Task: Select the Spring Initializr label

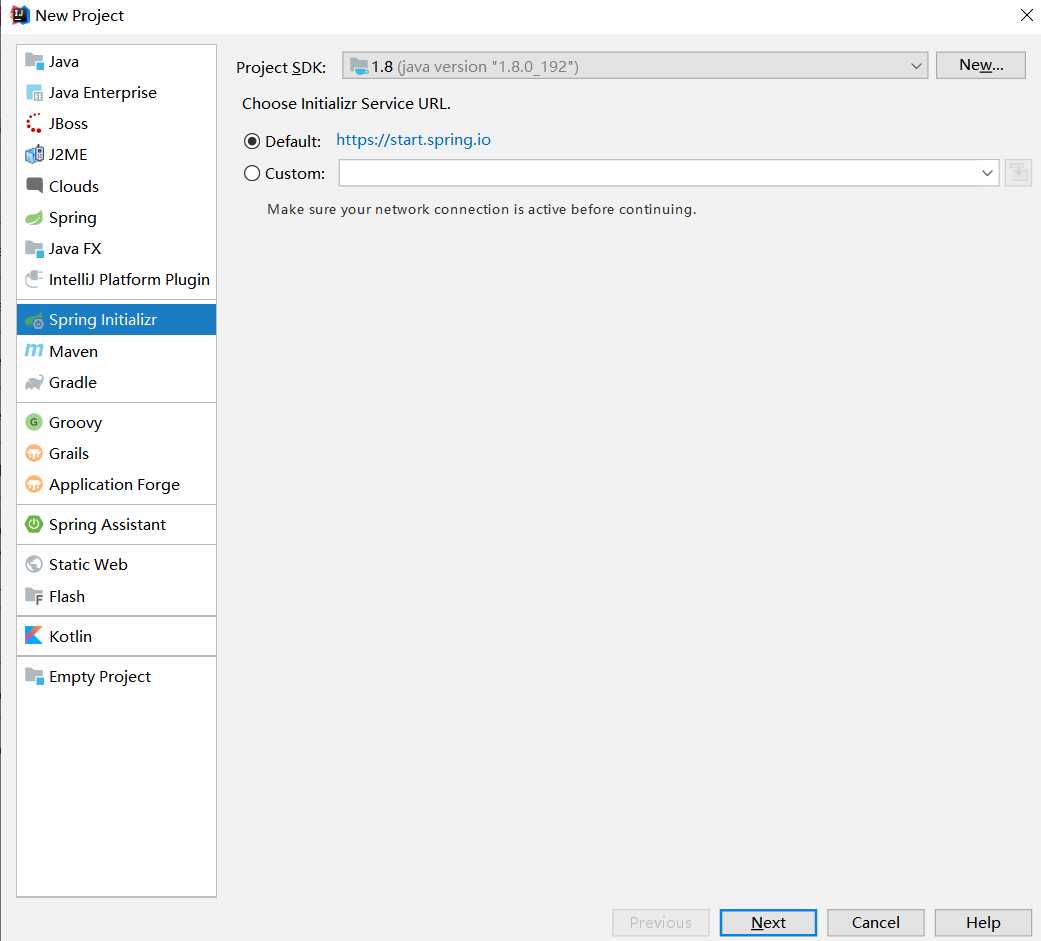Action: 103,320
